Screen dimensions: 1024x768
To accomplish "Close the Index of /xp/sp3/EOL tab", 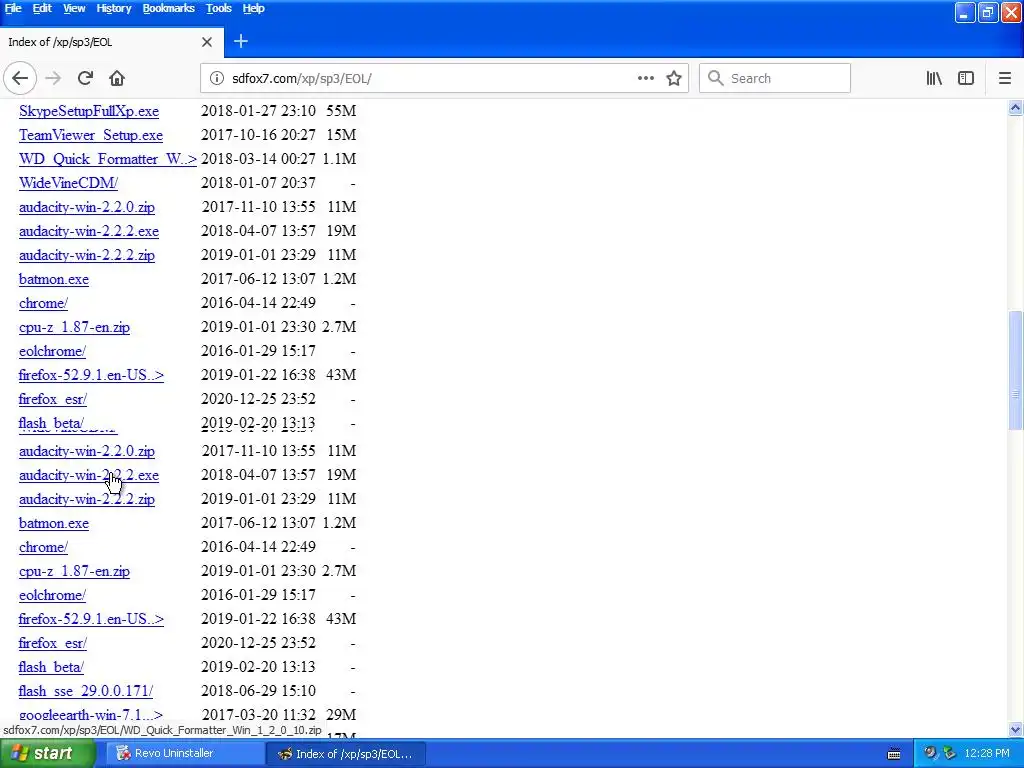I will [207, 42].
